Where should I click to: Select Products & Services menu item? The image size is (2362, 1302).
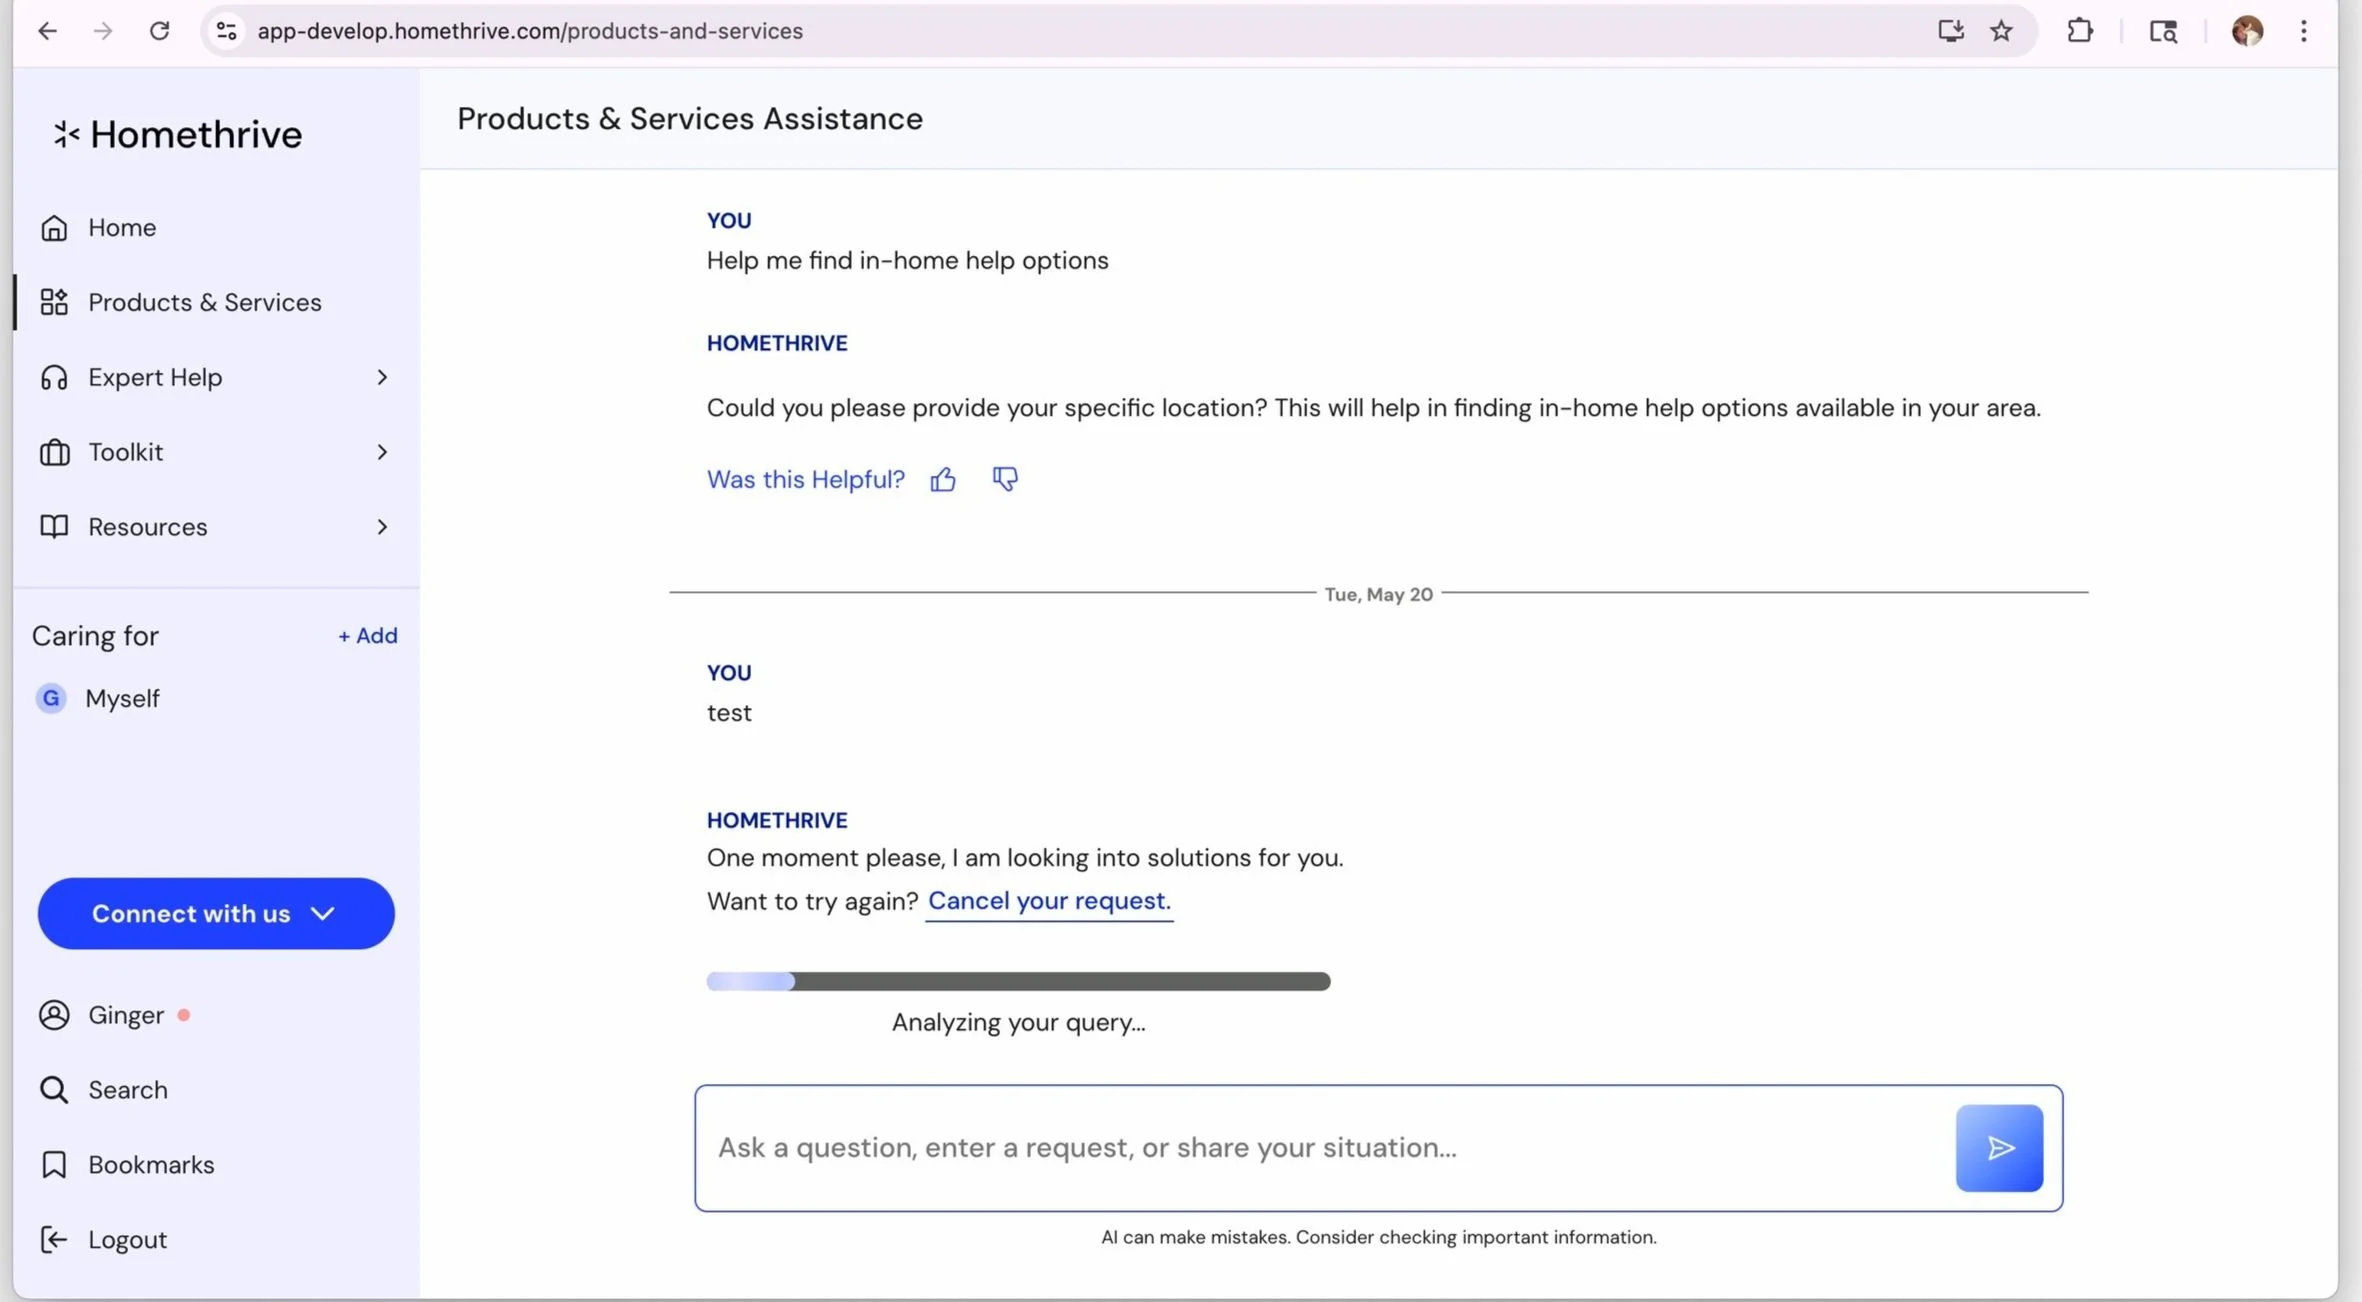[x=204, y=302]
